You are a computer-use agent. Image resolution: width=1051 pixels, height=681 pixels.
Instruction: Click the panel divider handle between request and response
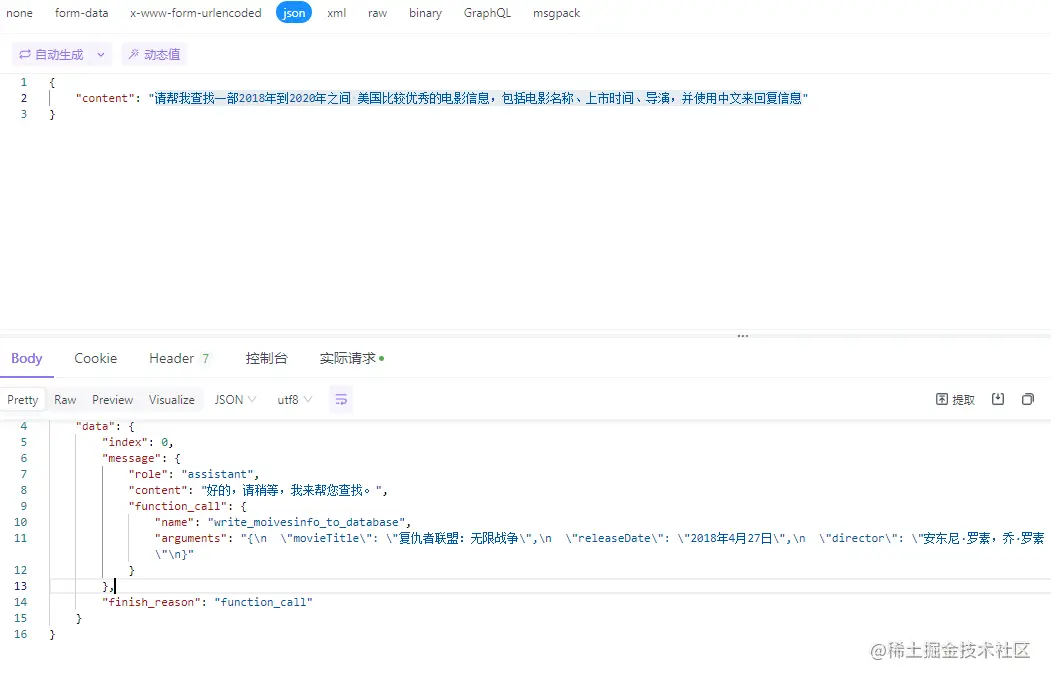742,337
